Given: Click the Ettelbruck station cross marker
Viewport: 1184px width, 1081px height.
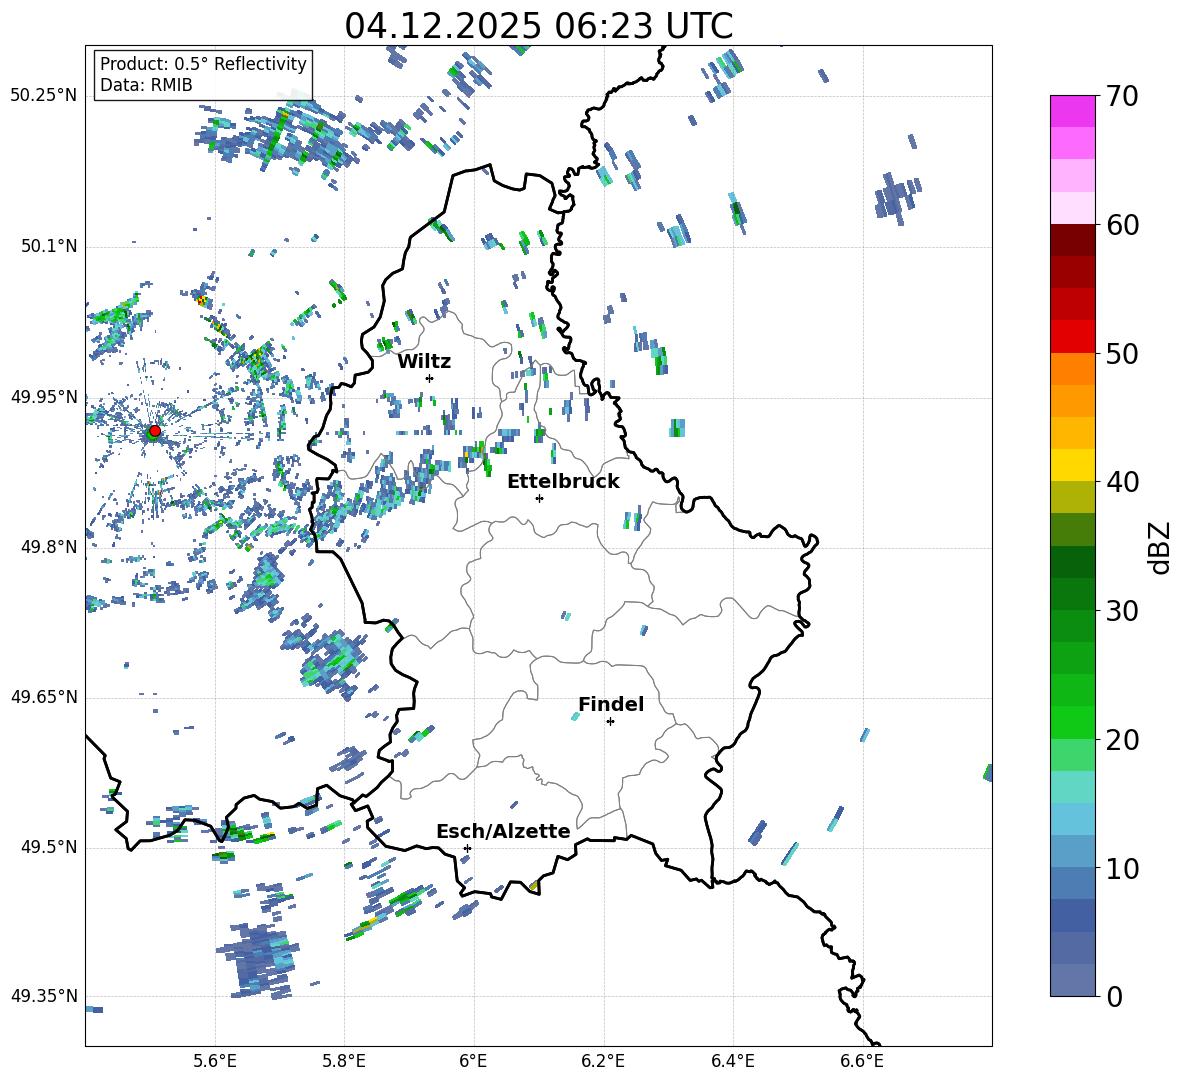Looking at the screenshot, I should (539, 498).
